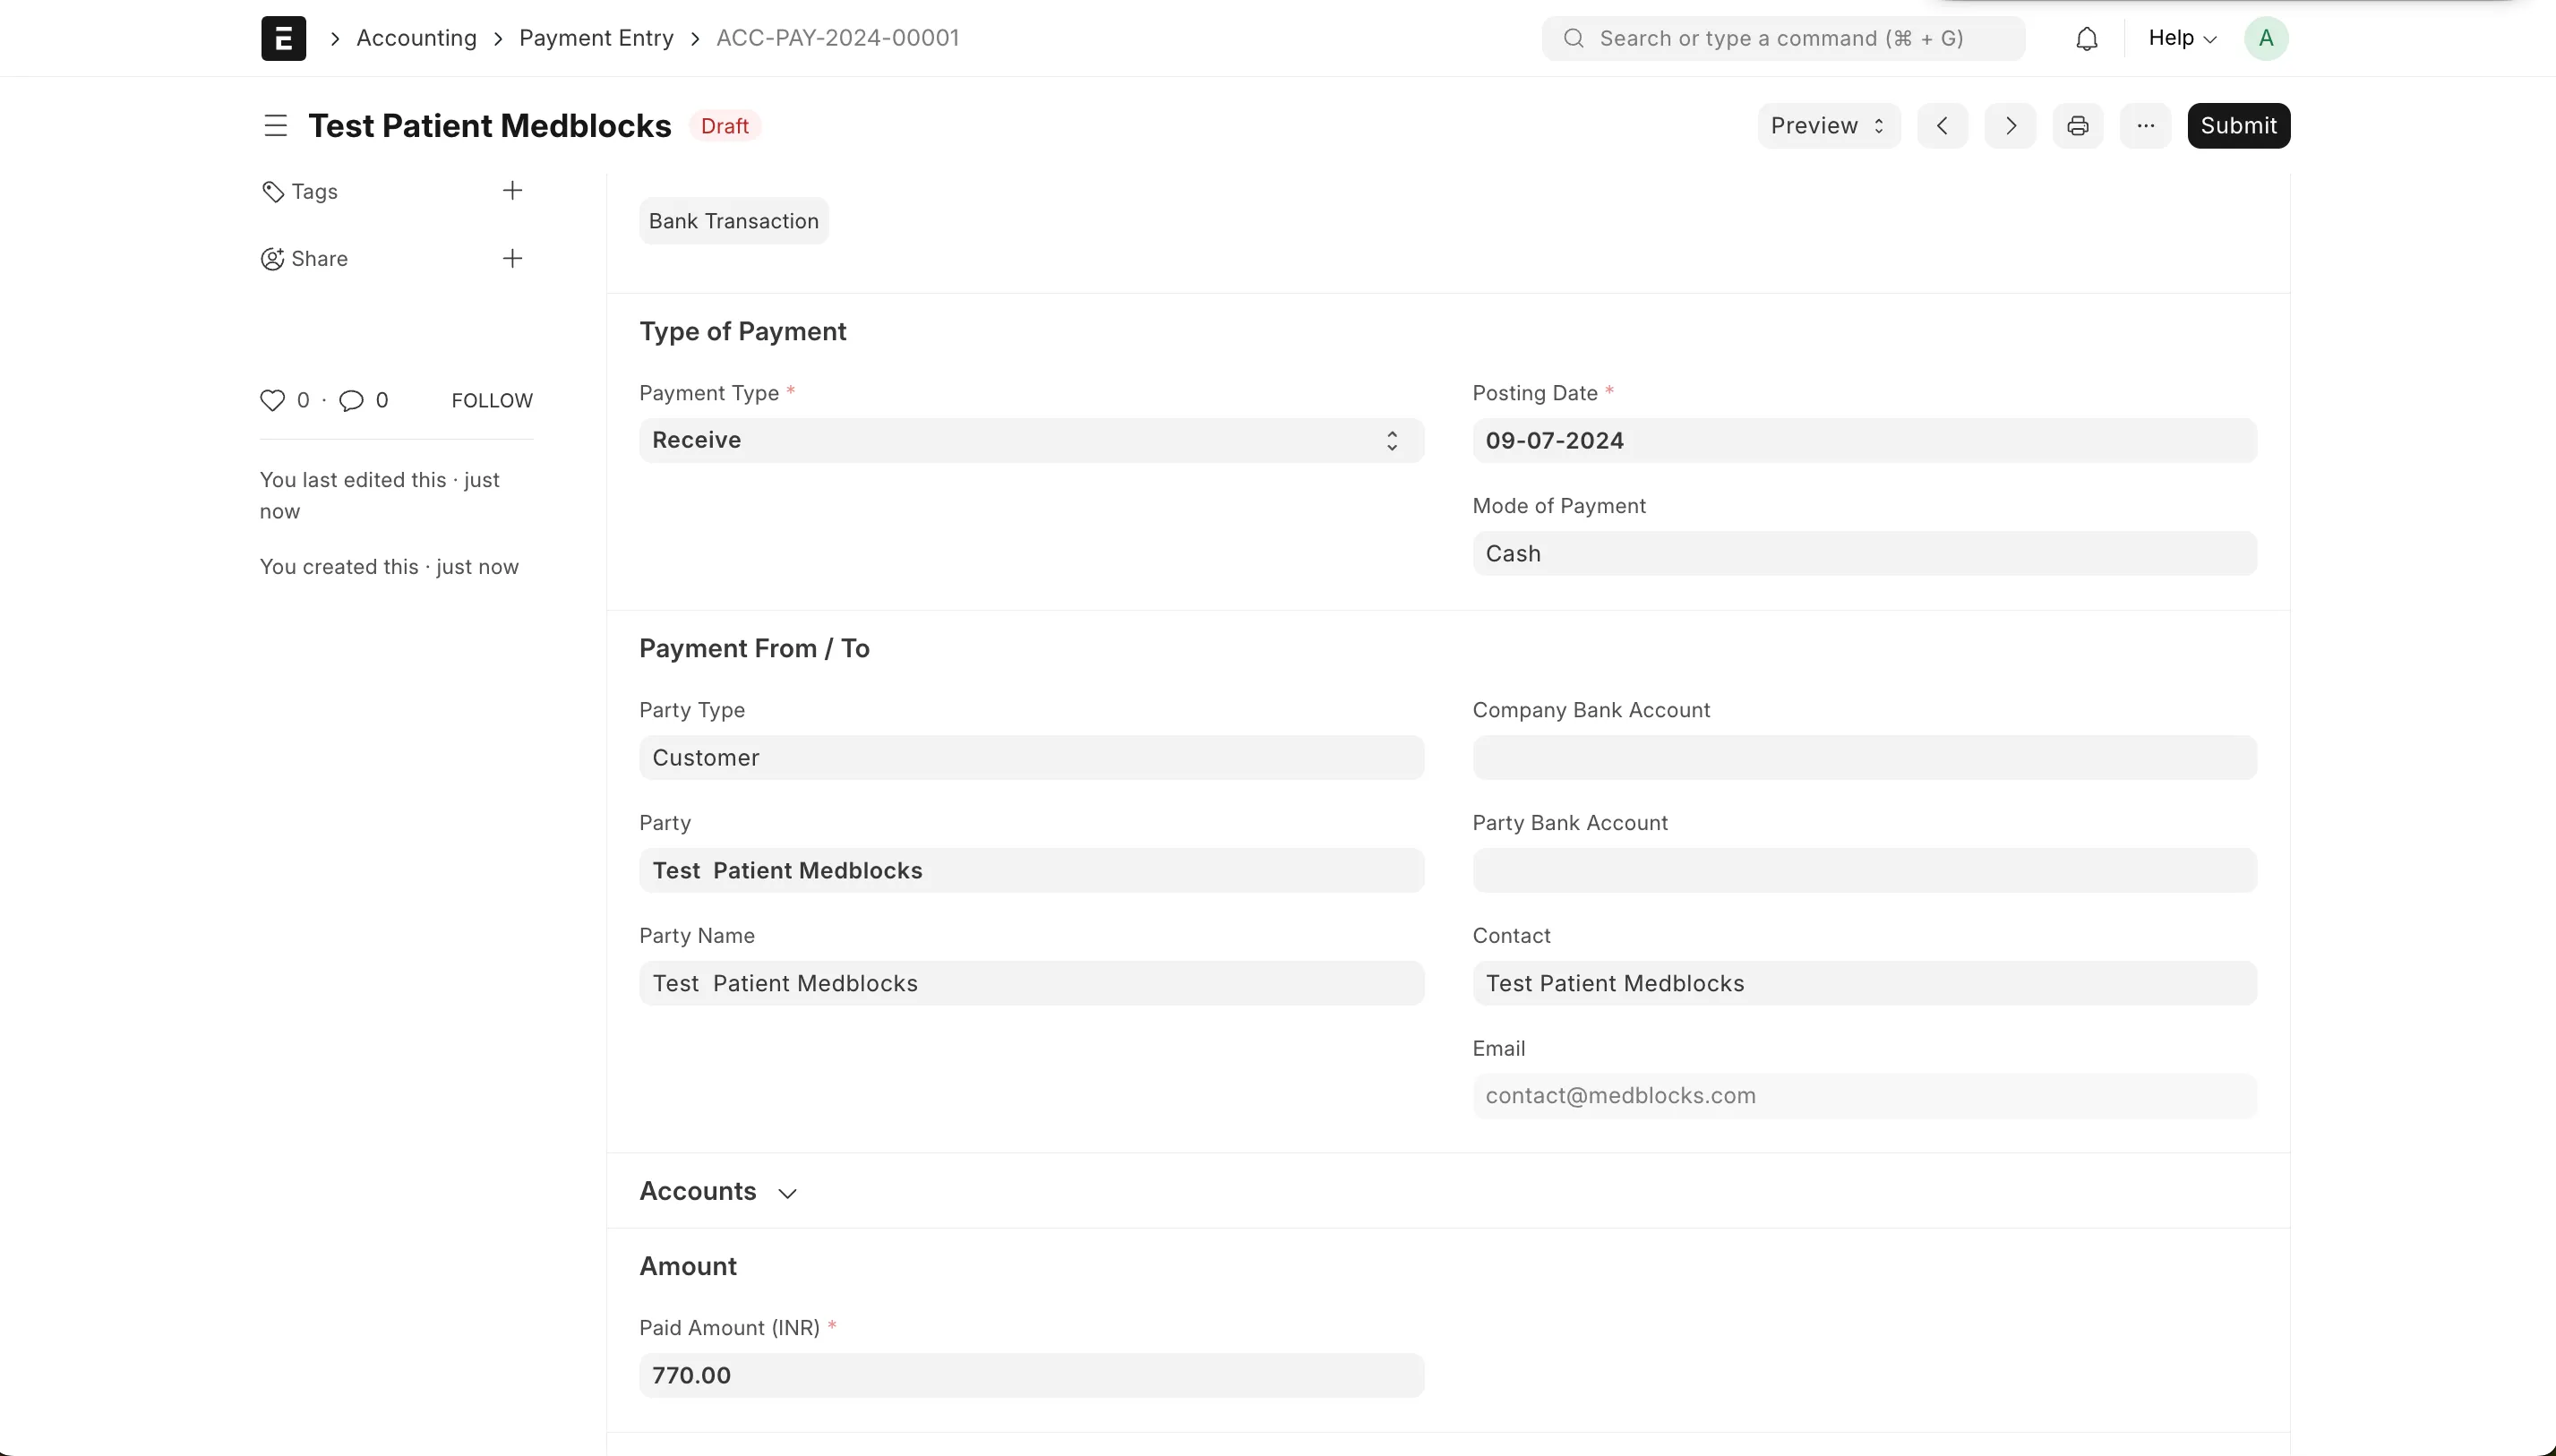
Task: Open the more options ellipsis menu
Action: pos(2145,125)
